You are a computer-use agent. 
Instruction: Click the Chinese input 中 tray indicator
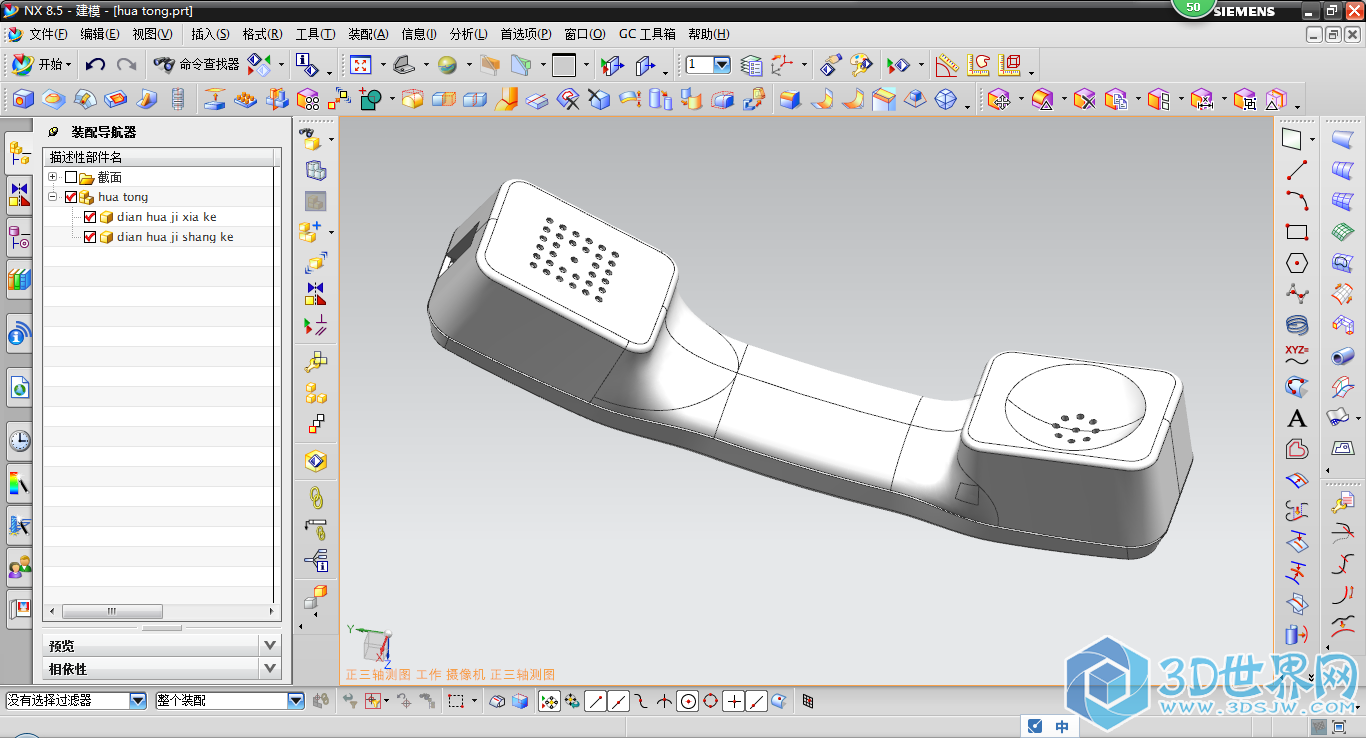(x=1062, y=727)
